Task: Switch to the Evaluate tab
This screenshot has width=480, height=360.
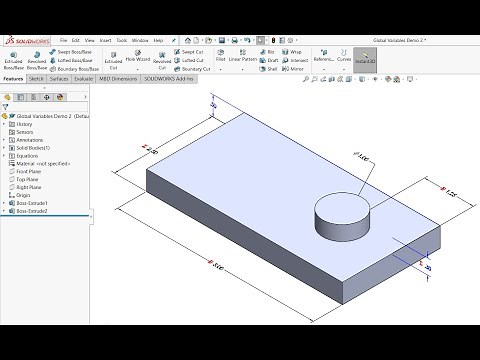Action: (x=83, y=79)
